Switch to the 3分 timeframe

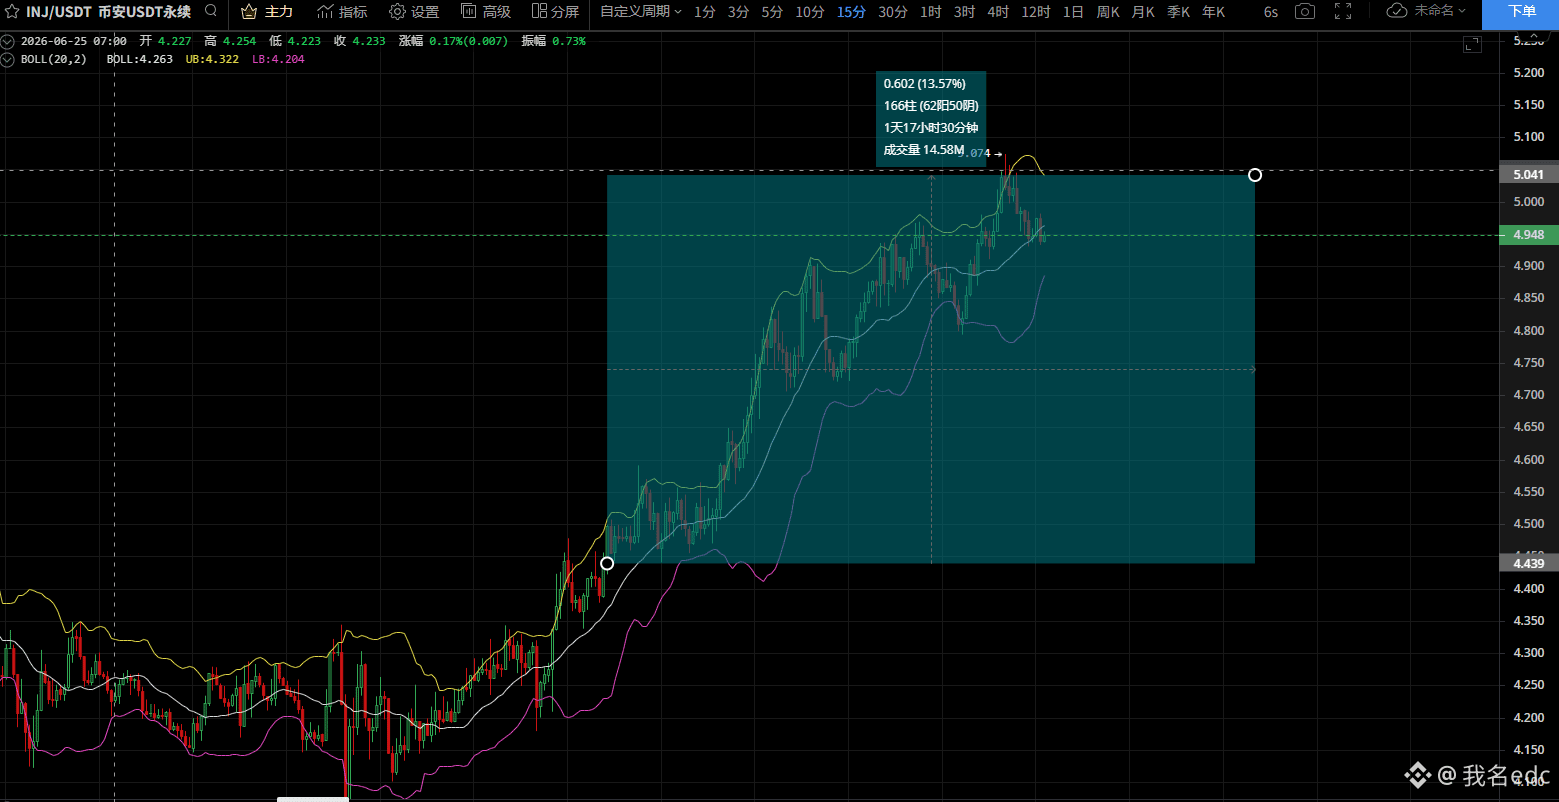[x=738, y=12]
